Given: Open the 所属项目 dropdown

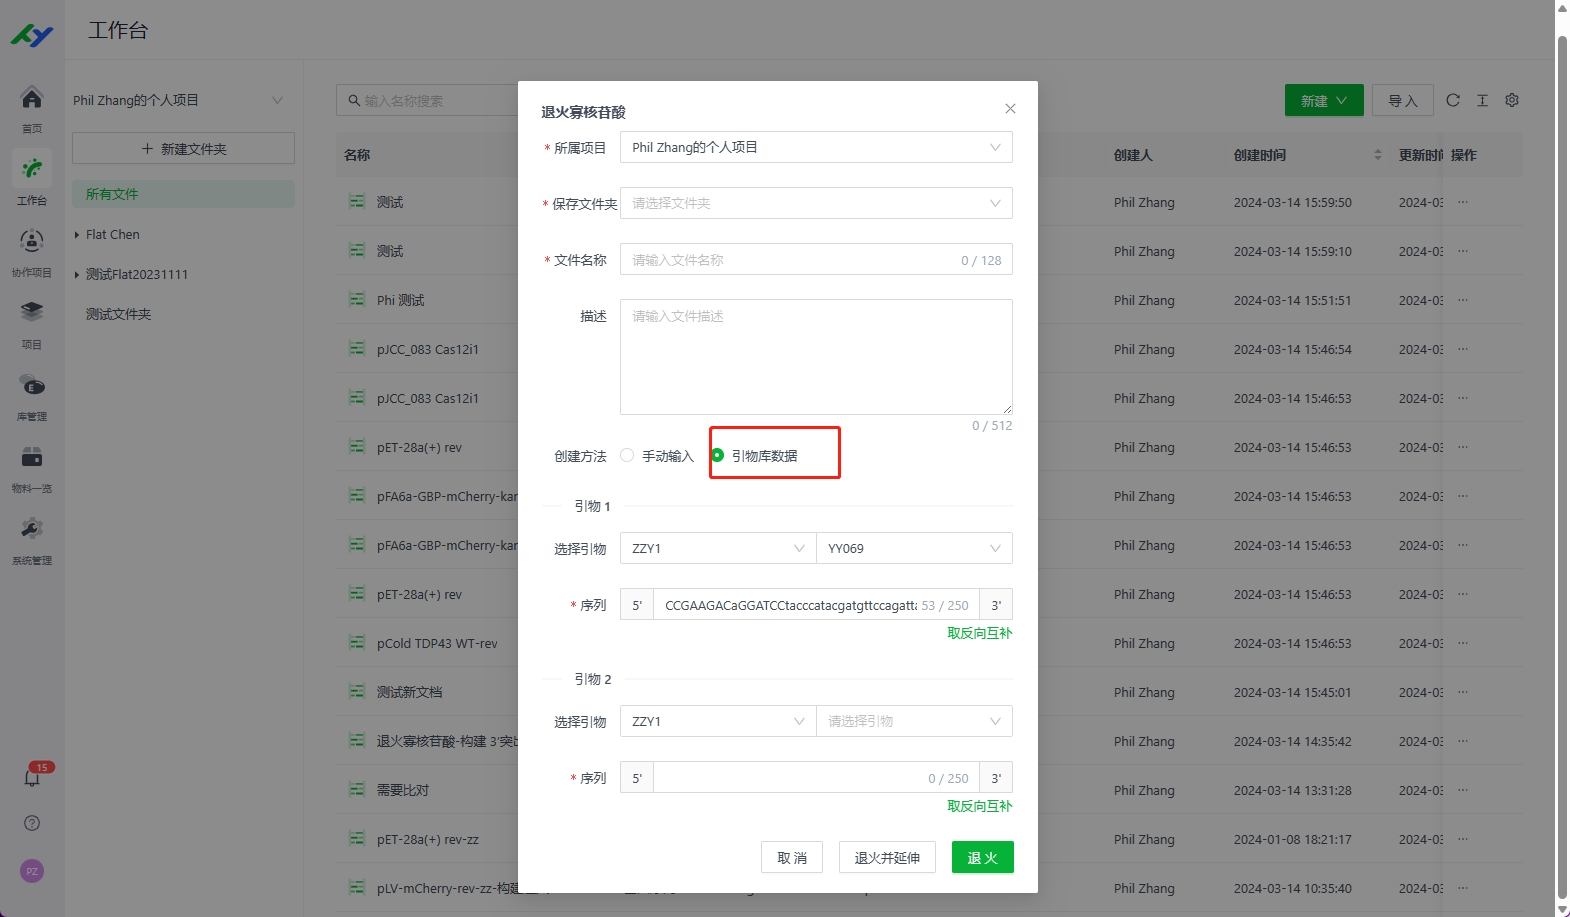Looking at the screenshot, I should point(815,148).
